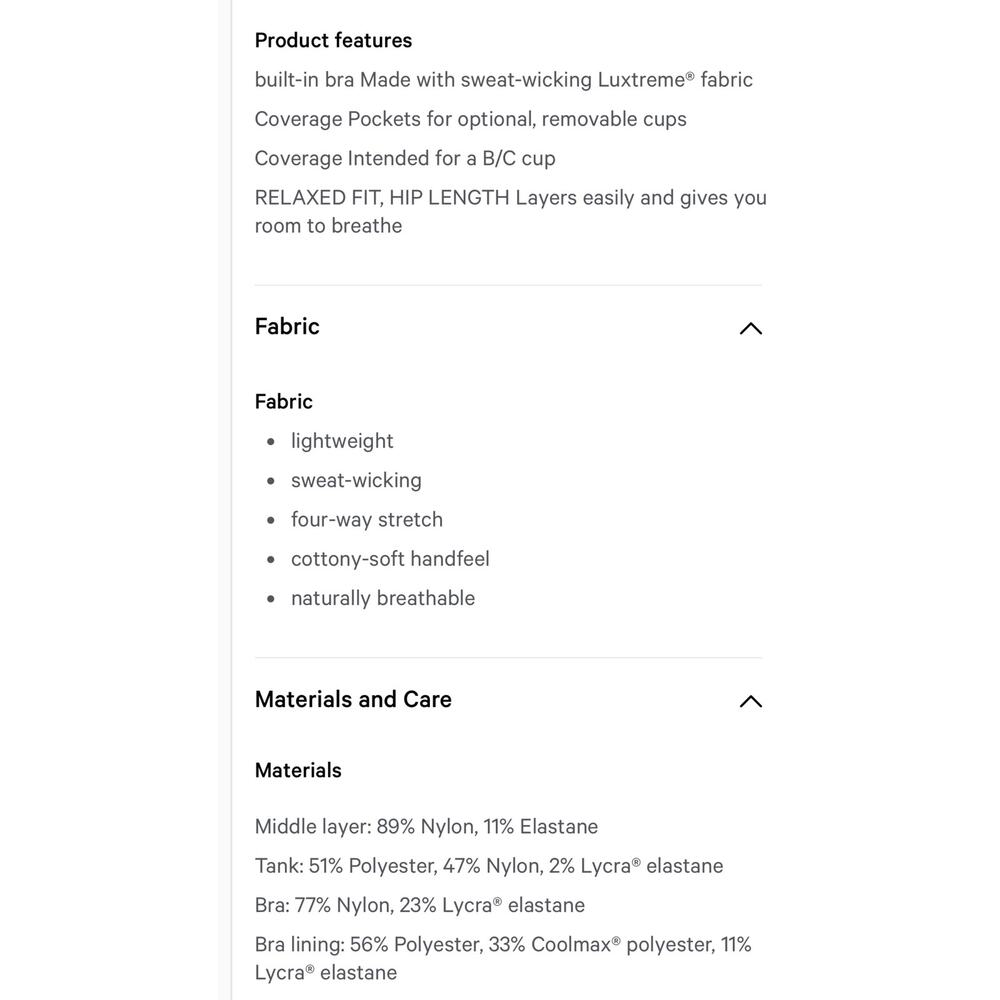
Task: Click the Tank polyester composition line
Action: (x=488, y=866)
